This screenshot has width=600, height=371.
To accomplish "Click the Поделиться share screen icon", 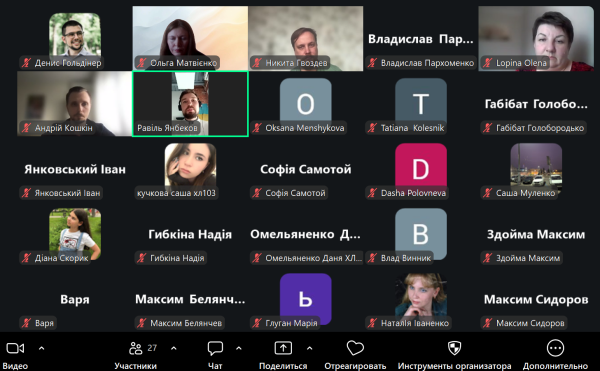I will (283, 348).
